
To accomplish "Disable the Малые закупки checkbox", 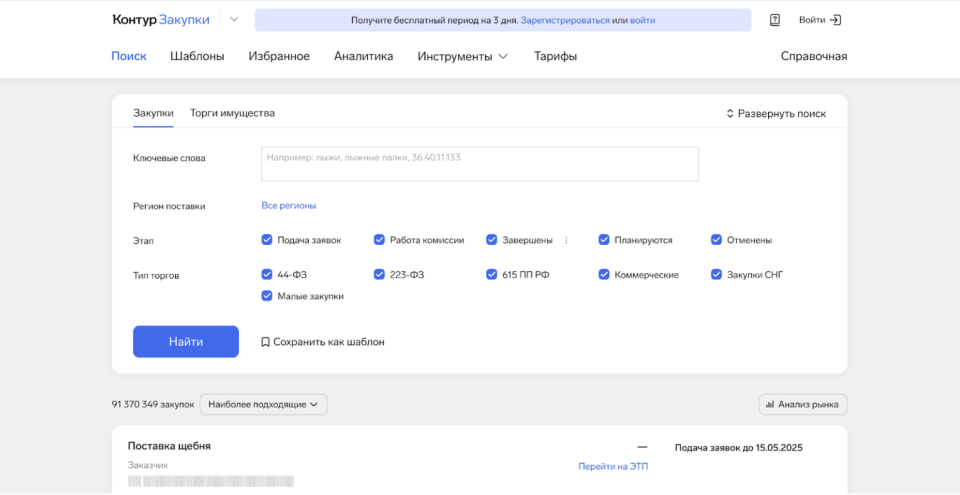I will click(x=267, y=296).
